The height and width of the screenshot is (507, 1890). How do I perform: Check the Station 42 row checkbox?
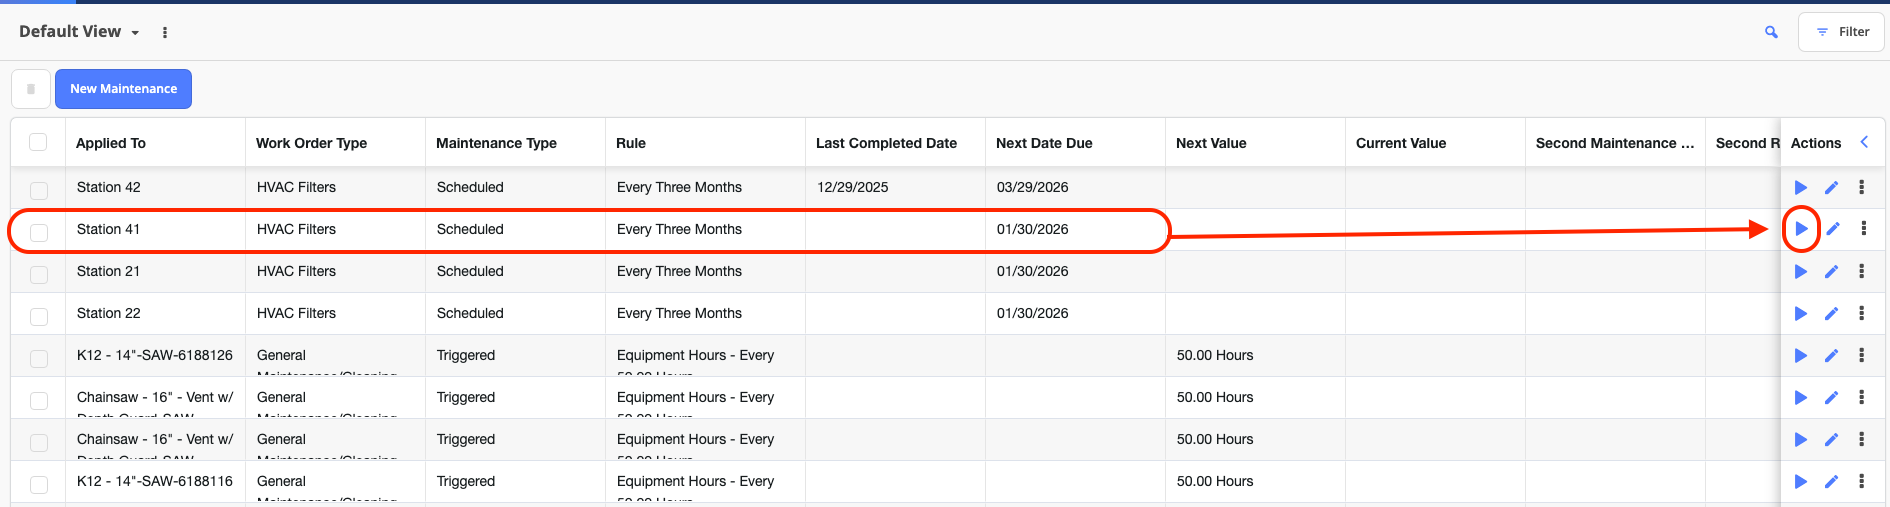coord(39,190)
